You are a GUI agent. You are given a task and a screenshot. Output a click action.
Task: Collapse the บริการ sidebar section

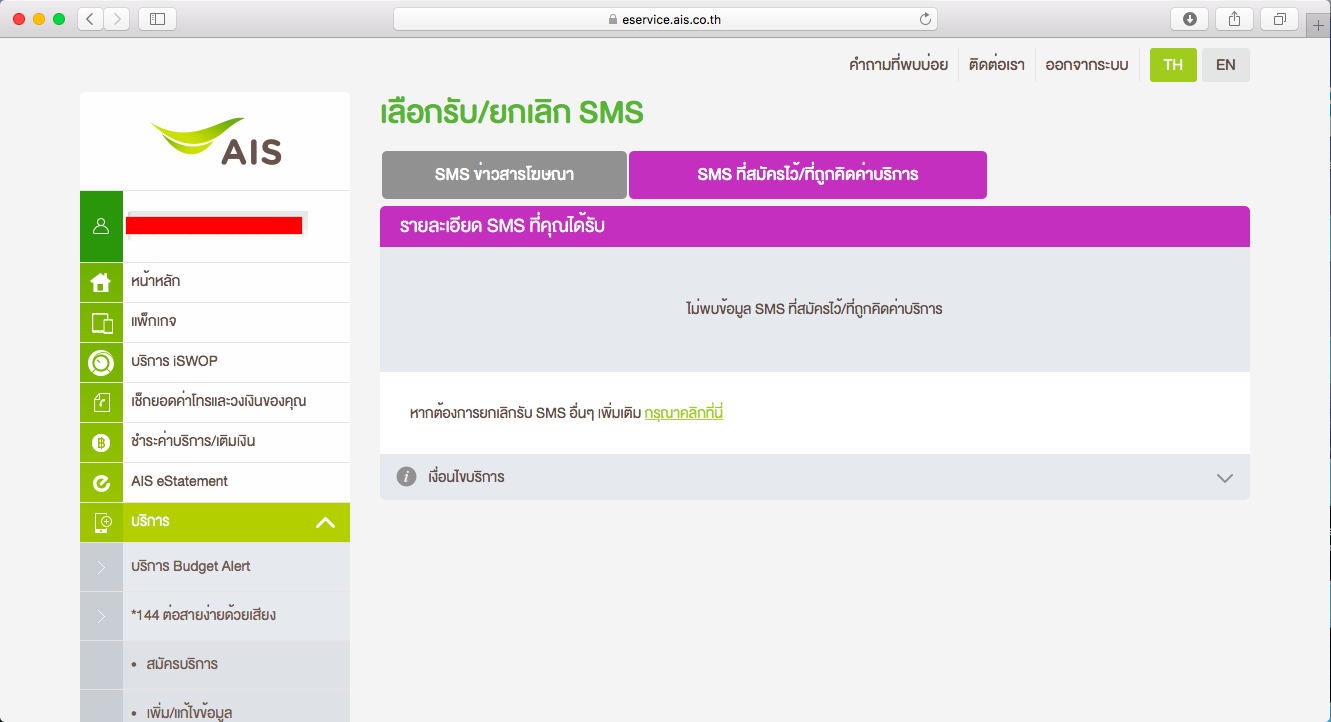[325, 522]
